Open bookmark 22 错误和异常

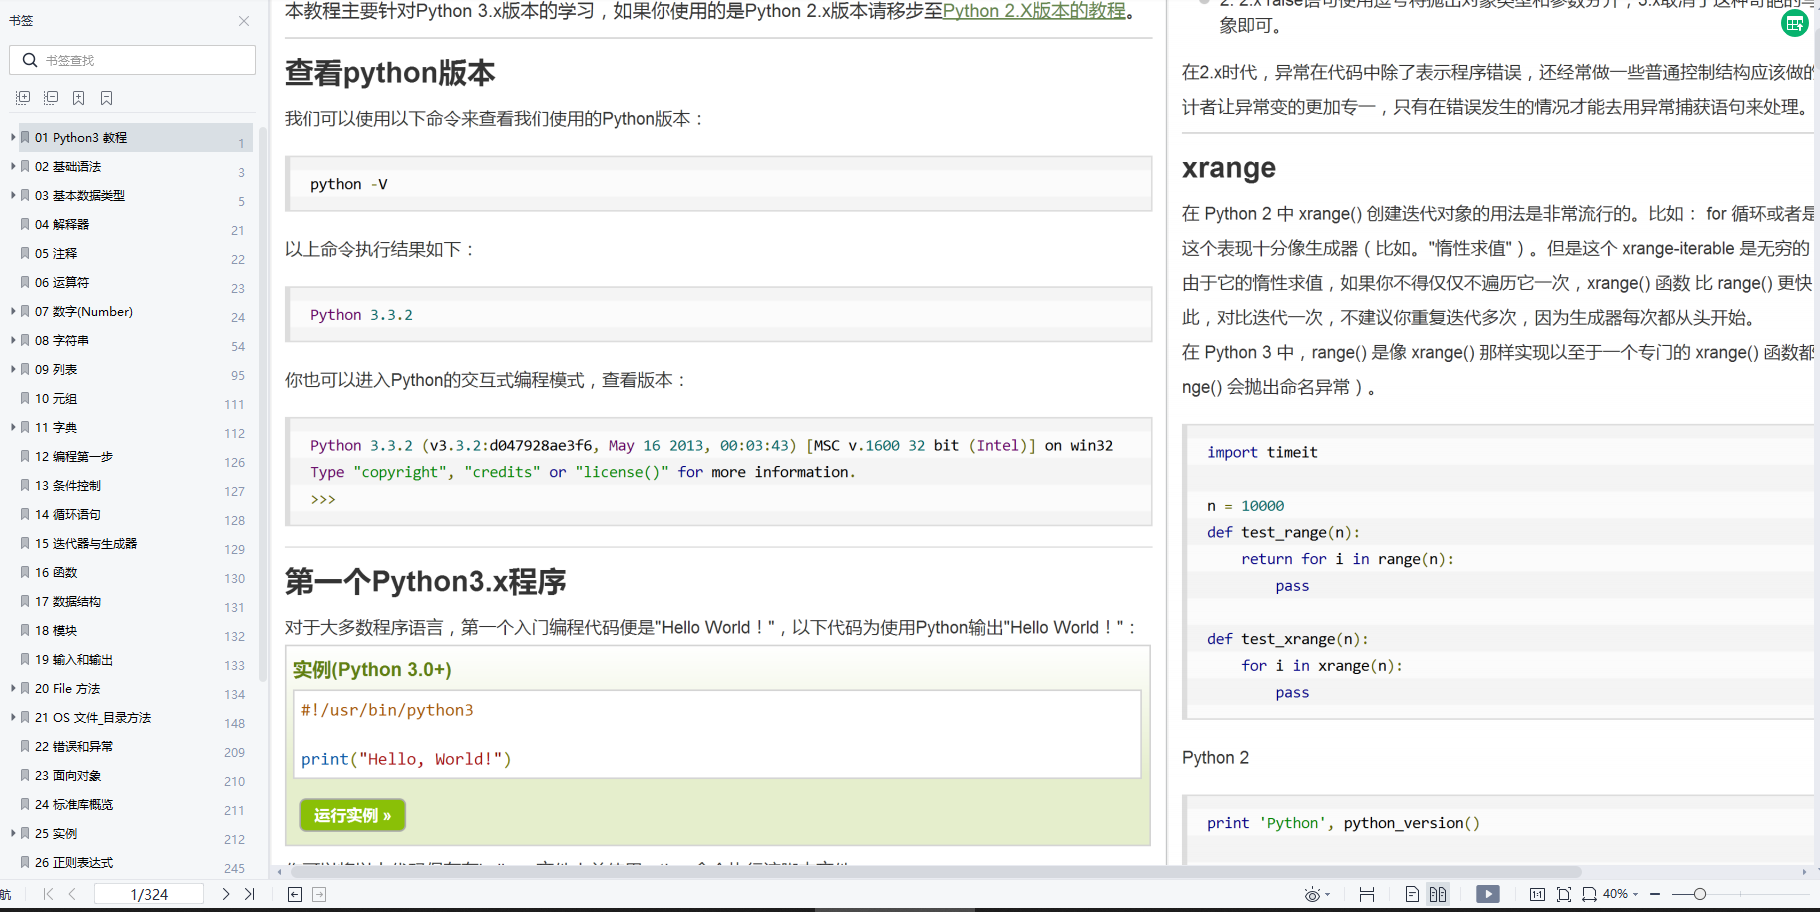coord(74,746)
